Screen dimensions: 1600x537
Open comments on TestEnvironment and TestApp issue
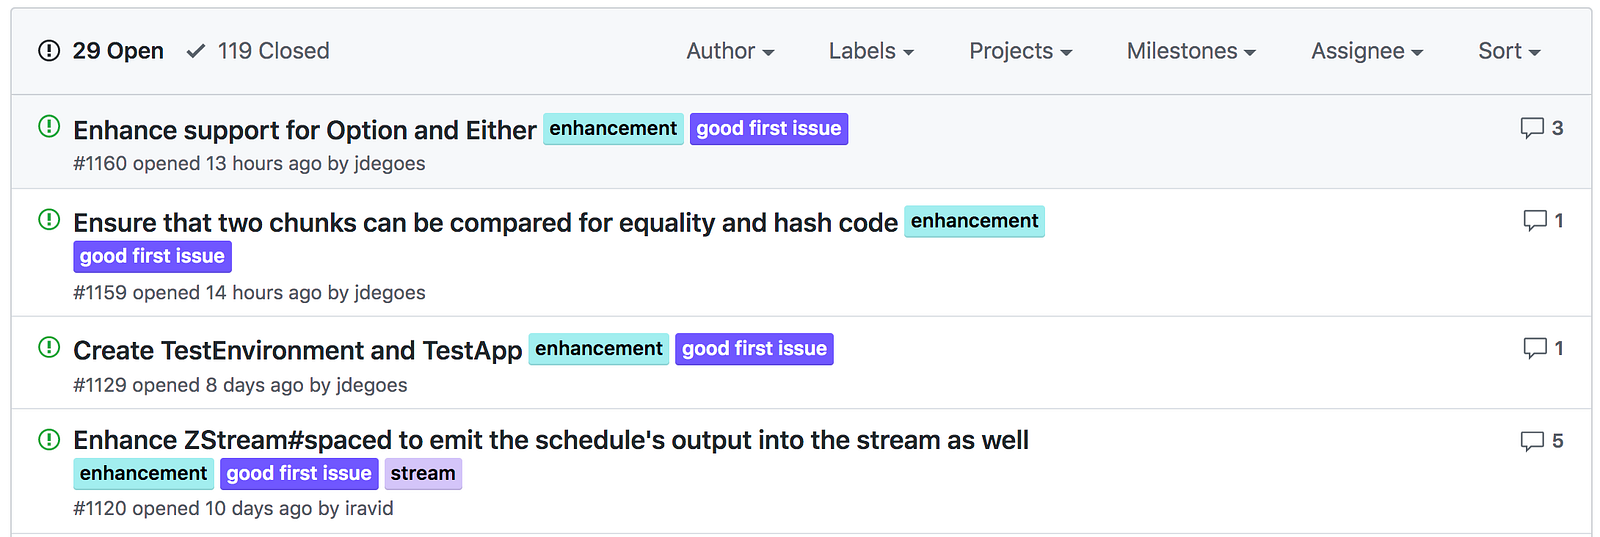pyautogui.click(x=1542, y=348)
